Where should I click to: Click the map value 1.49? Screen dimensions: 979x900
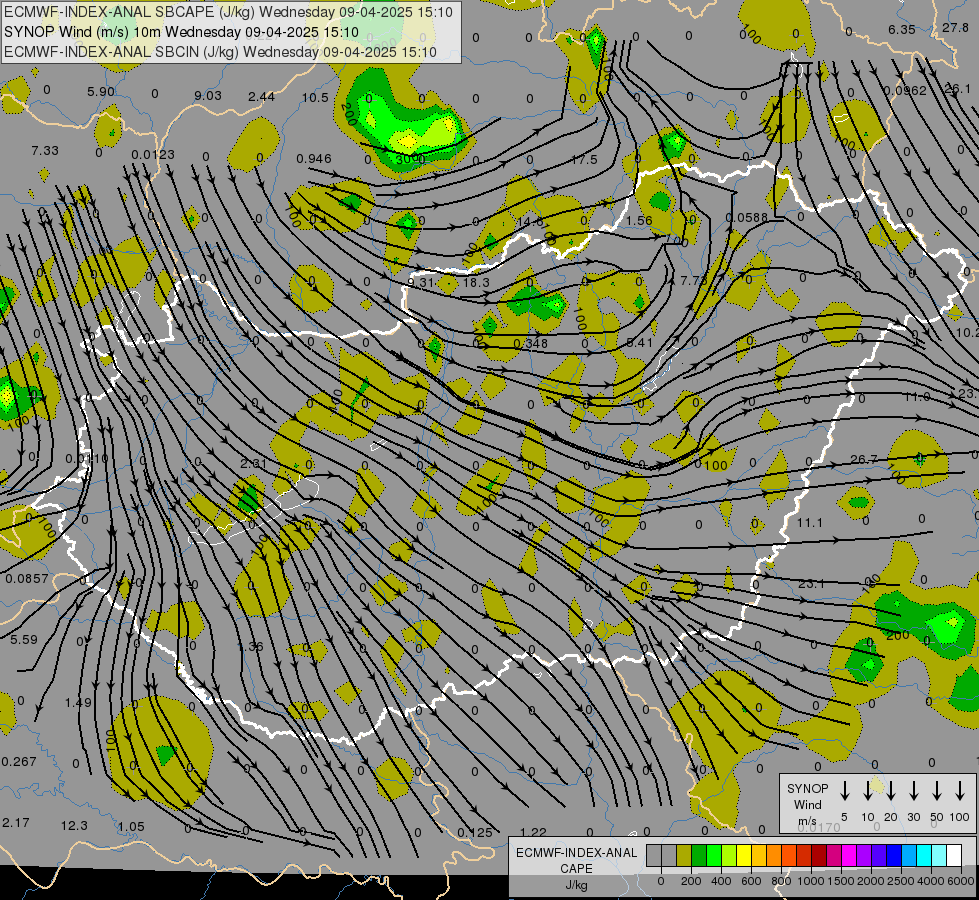(x=78, y=703)
